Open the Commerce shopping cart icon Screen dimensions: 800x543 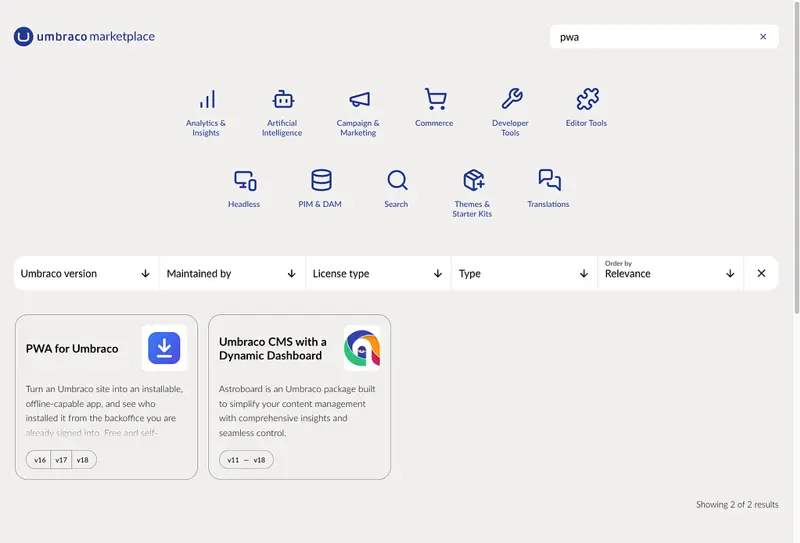coord(435,99)
